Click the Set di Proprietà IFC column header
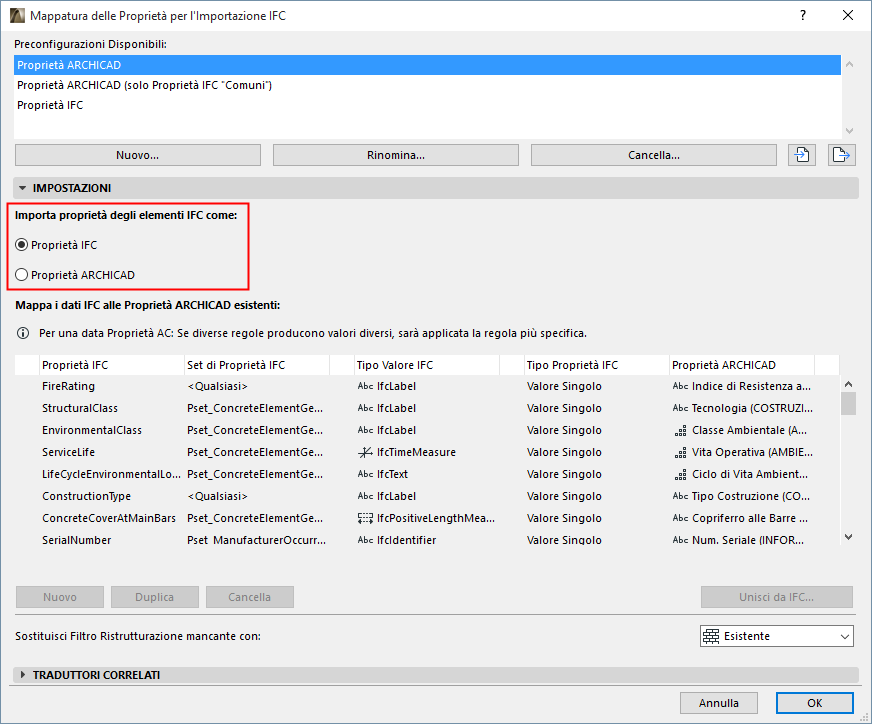 pos(256,365)
